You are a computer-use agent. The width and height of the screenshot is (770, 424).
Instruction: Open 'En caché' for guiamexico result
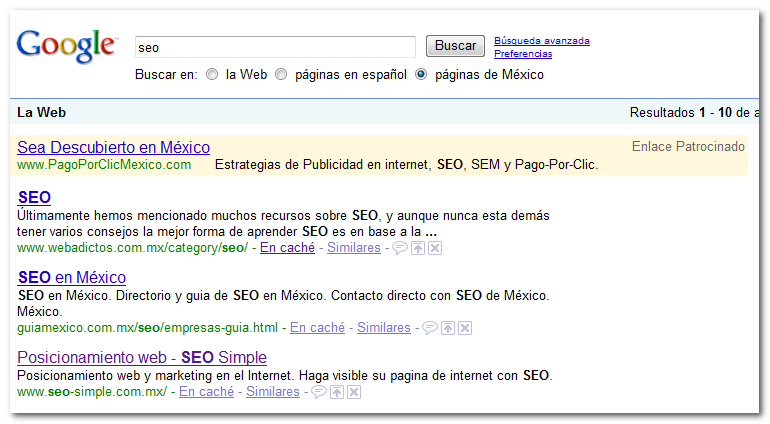tap(317, 328)
